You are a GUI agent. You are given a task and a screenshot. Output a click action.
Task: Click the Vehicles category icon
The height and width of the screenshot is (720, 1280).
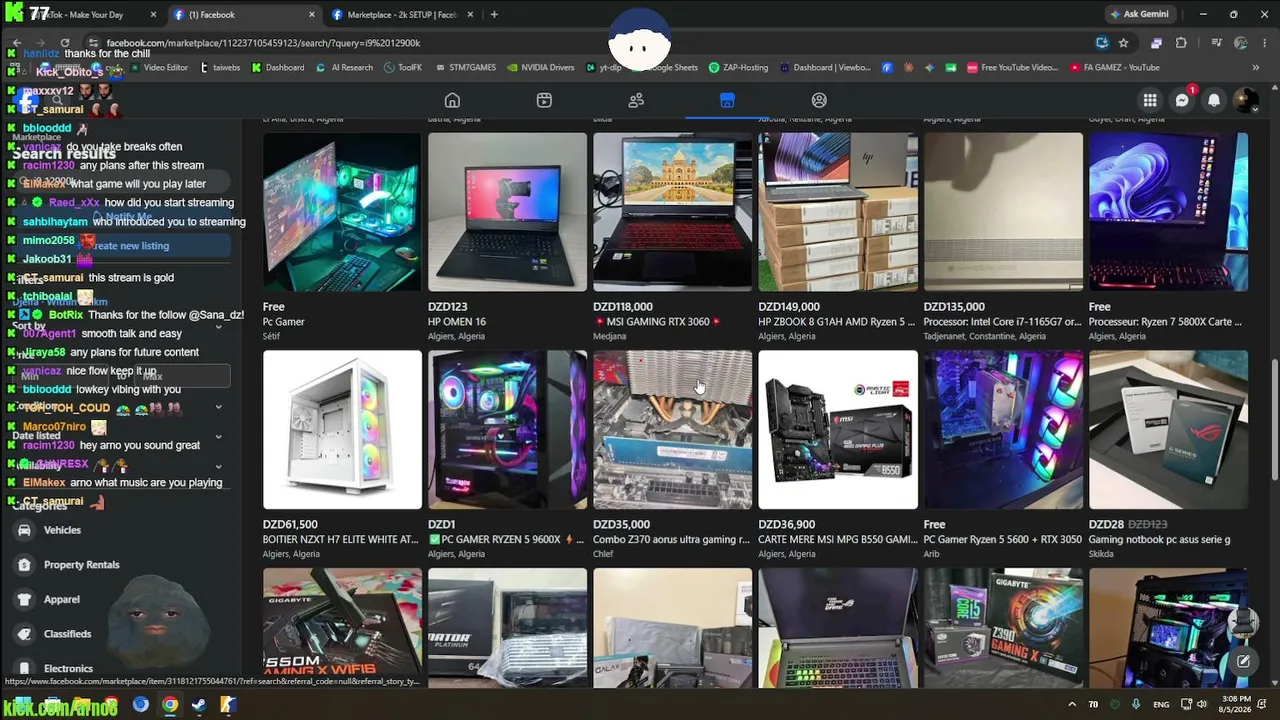click(24, 530)
